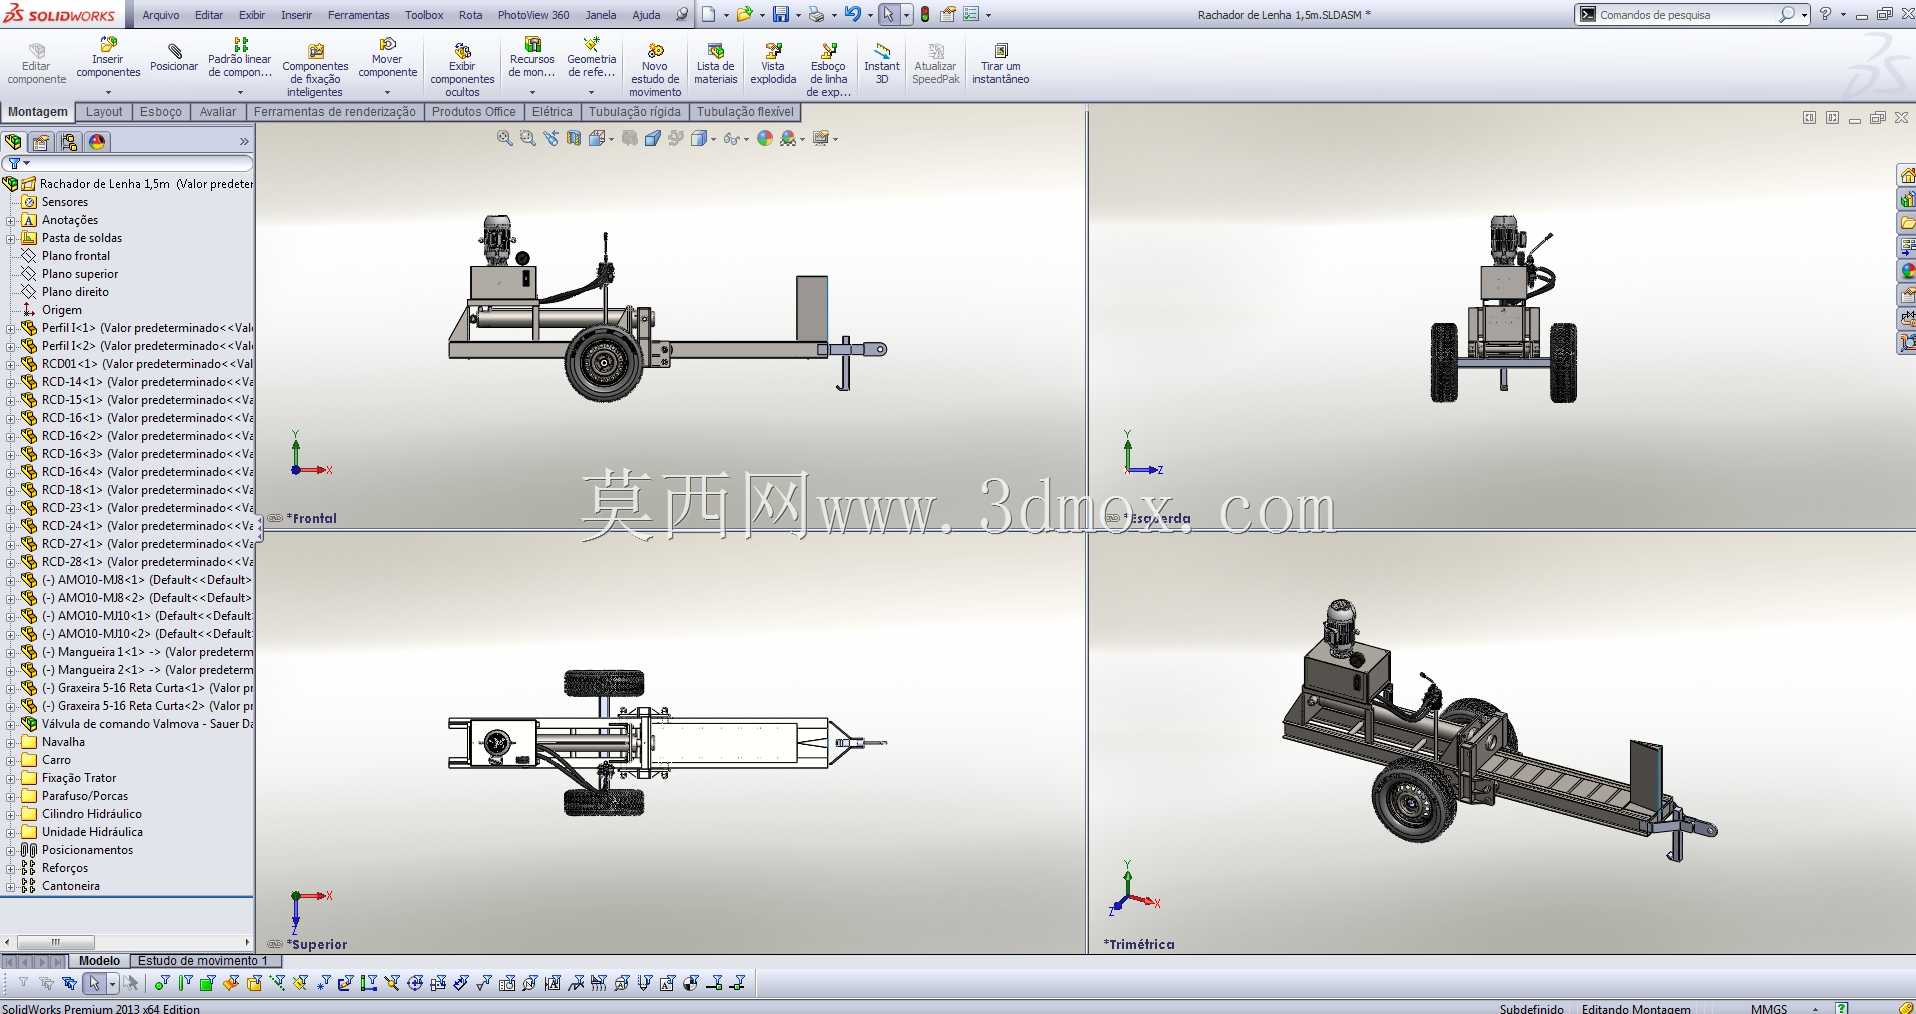Click the MMGS units status button
The height and width of the screenshot is (1014, 1916).
coord(1769,1009)
